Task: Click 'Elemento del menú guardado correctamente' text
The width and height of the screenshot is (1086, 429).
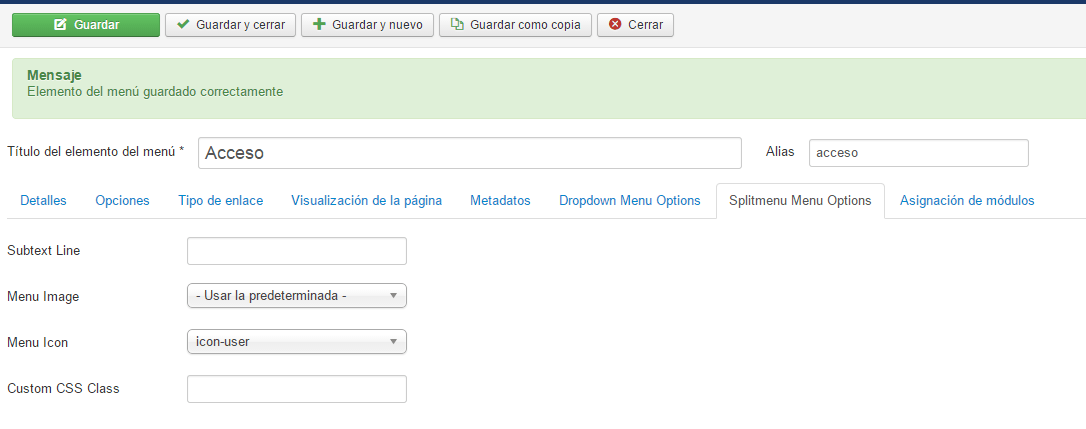Action: (x=155, y=91)
